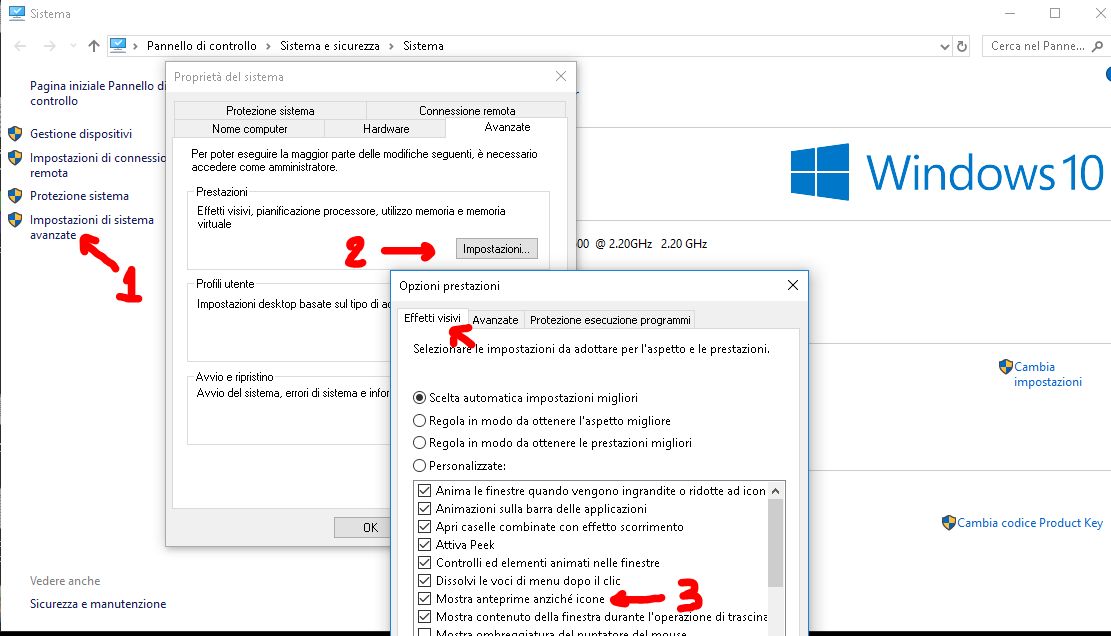Go up one level with Up arrow
1111x636 pixels.
coord(94,46)
